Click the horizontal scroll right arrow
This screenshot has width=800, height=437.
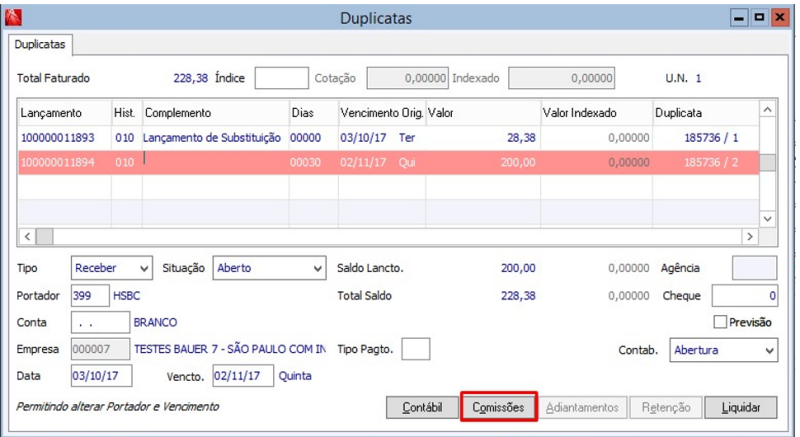pos(749,237)
